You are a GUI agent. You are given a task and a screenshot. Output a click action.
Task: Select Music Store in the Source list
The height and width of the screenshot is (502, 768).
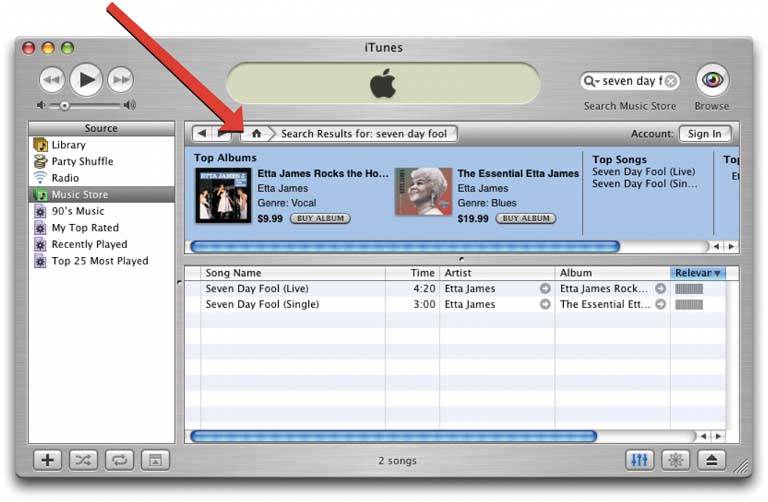(x=101, y=194)
